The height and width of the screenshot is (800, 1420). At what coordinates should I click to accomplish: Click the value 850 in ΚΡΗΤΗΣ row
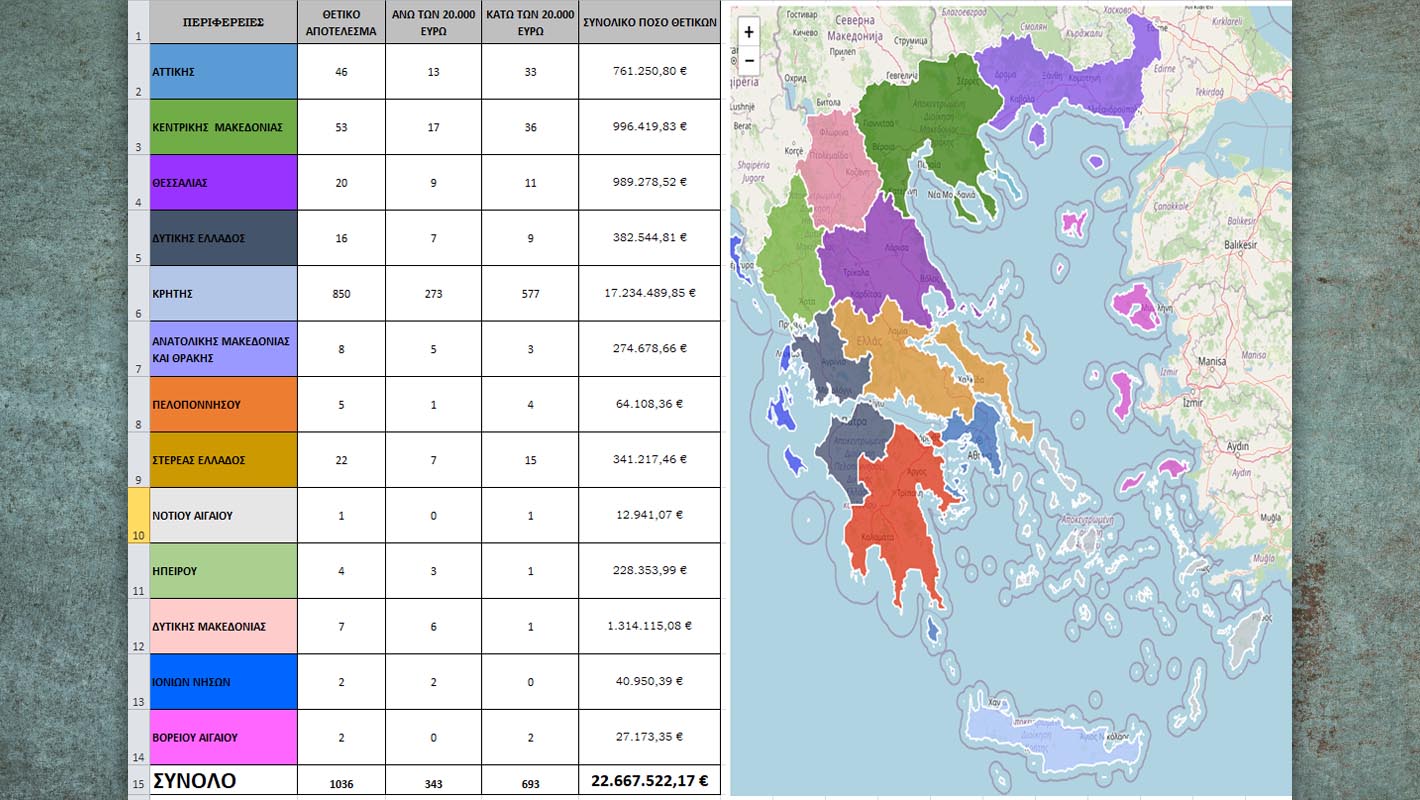click(341, 294)
